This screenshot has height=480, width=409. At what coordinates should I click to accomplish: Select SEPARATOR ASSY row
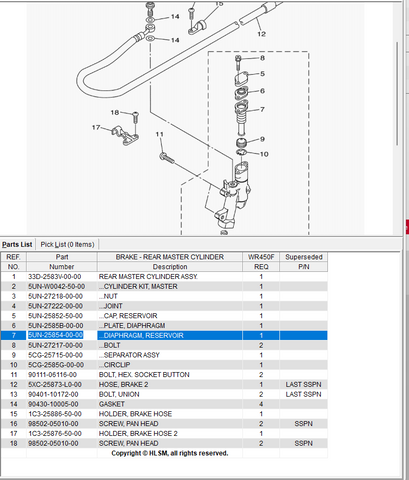[164, 355]
